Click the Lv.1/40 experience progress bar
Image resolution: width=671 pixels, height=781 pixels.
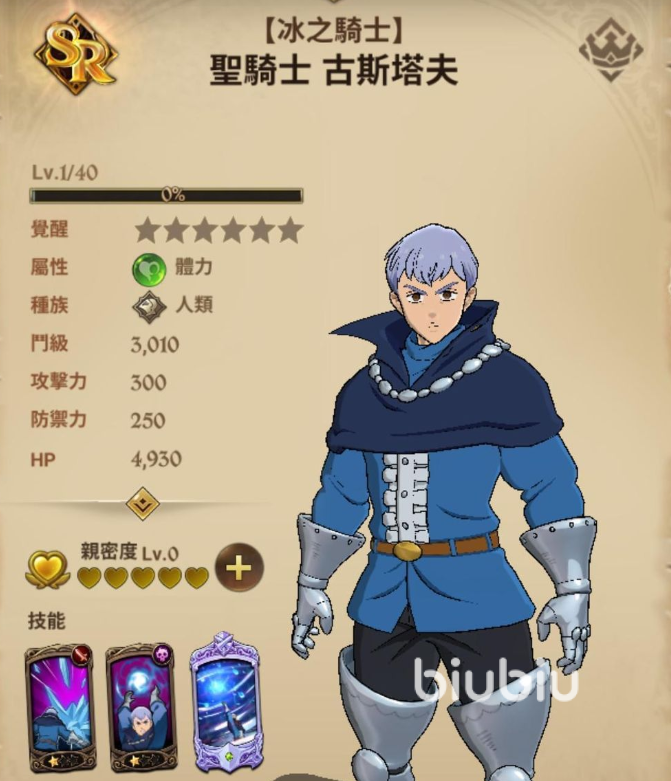coord(166,195)
